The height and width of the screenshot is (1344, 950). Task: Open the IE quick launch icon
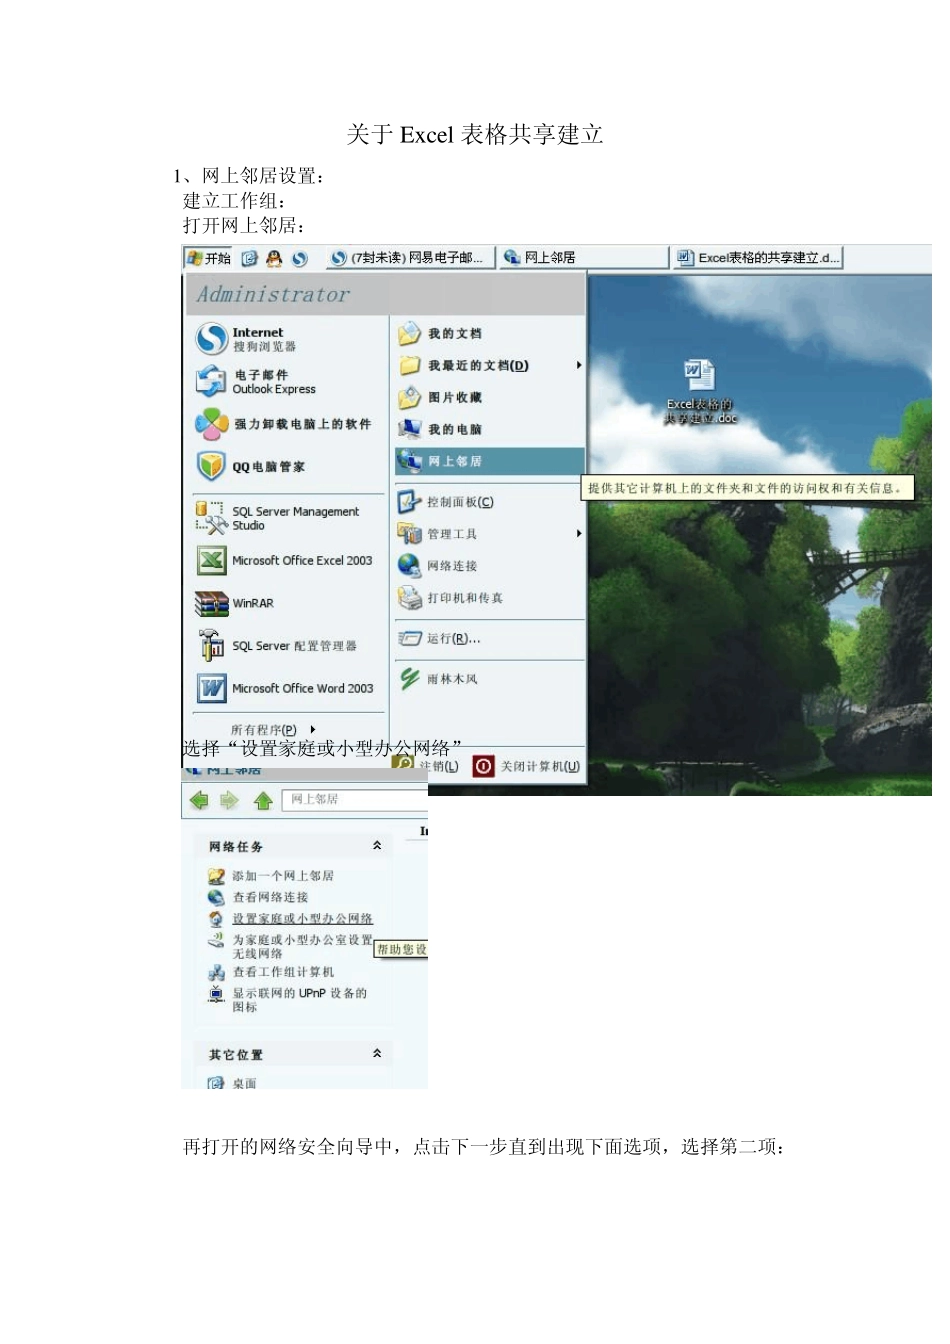click(250, 258)
